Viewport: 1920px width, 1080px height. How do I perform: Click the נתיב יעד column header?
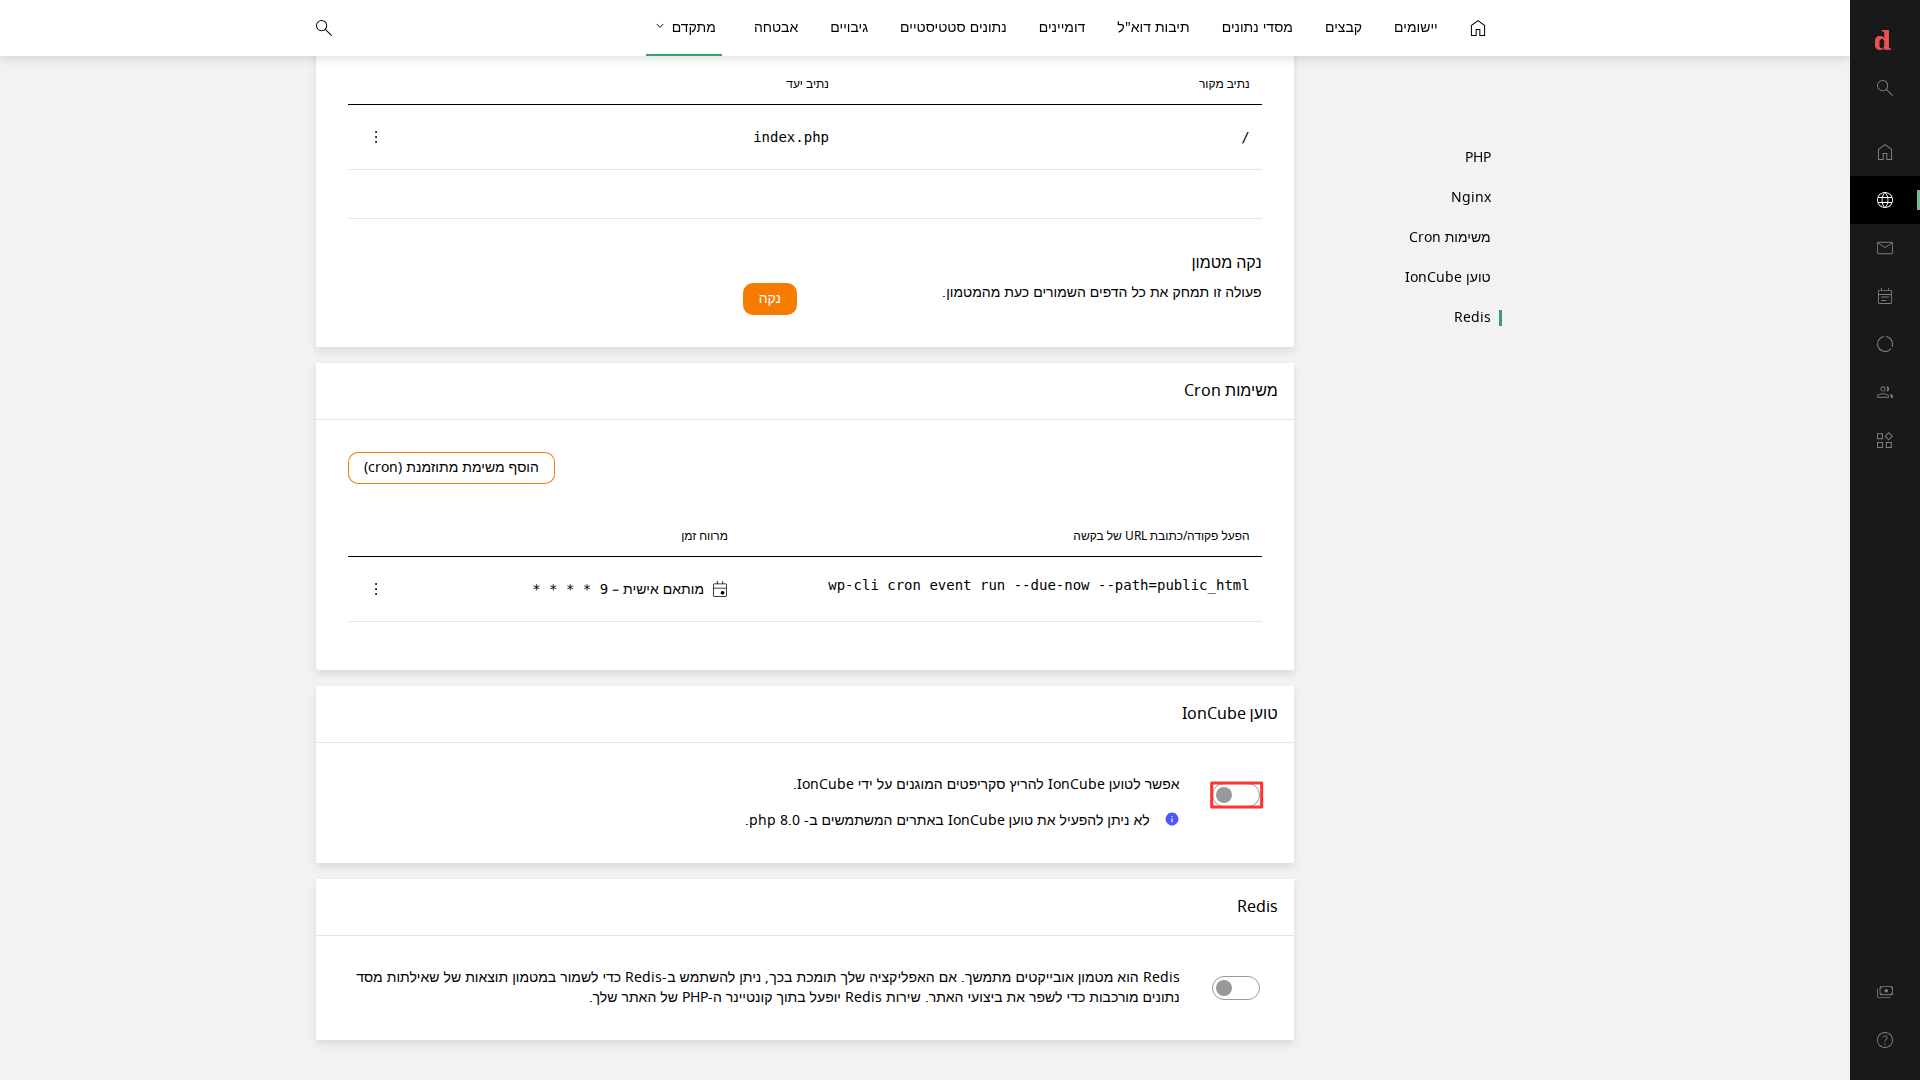[807, 84]
